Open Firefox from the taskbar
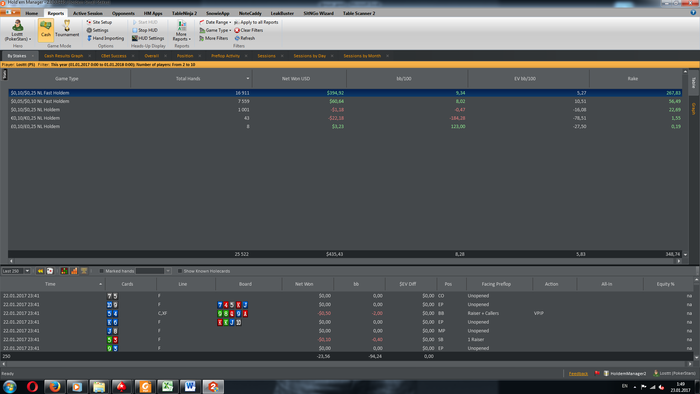Screen dimensions: 700x394 [55, 386]
